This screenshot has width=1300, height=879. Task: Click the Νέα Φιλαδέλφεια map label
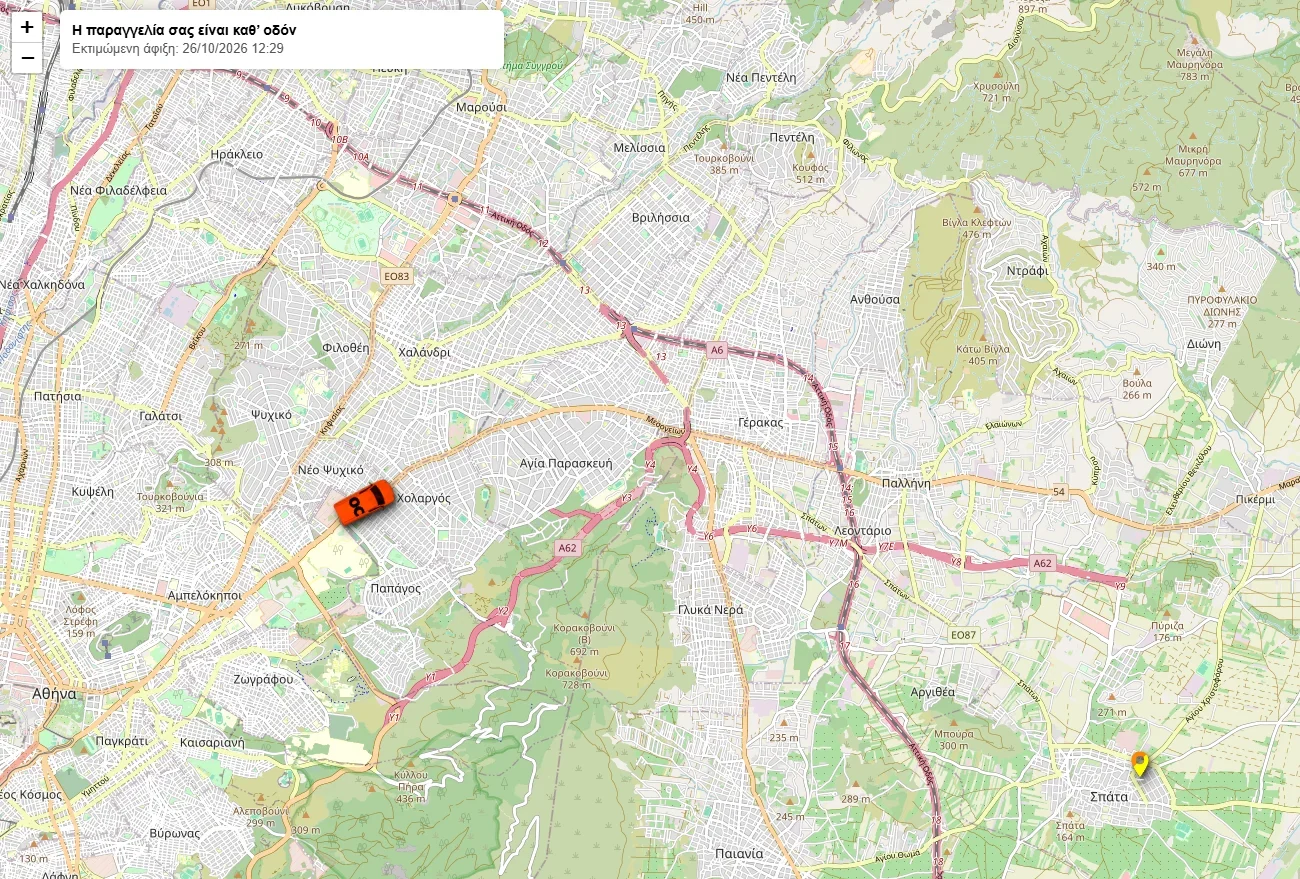118,190
